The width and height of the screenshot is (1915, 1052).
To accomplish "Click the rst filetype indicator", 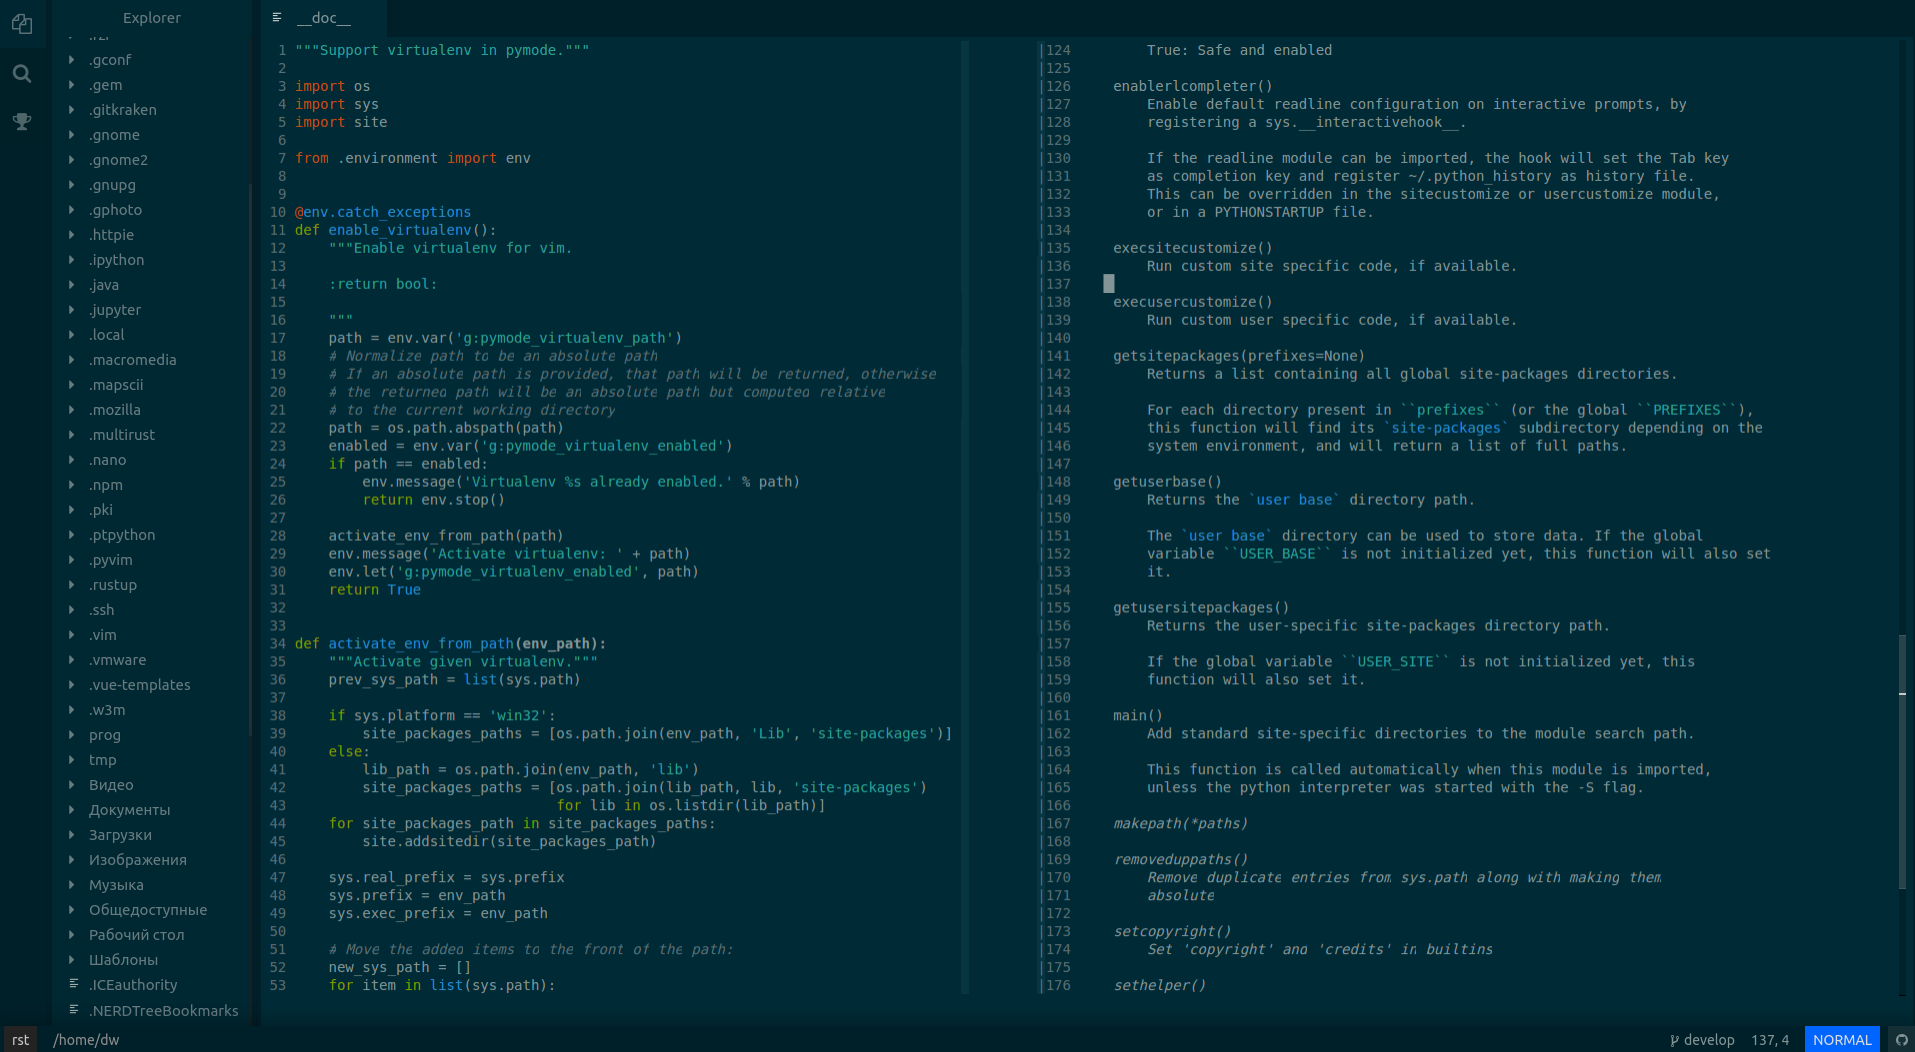I will pos(20,1040).
